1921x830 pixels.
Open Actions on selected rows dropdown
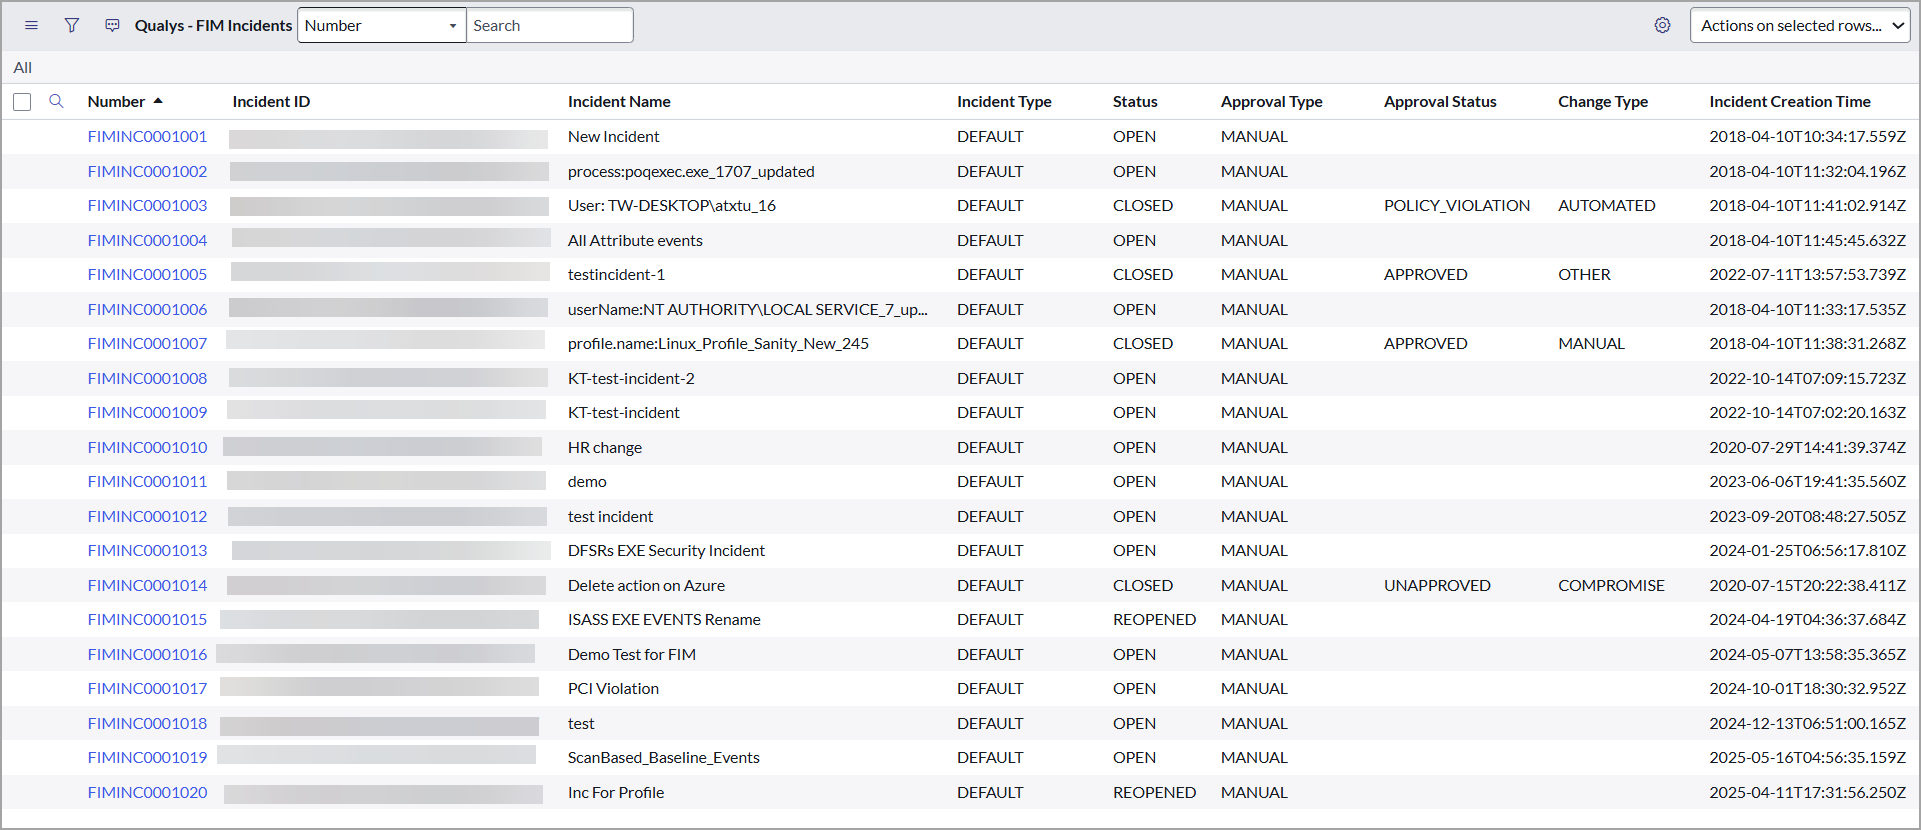pos(1799,26)
